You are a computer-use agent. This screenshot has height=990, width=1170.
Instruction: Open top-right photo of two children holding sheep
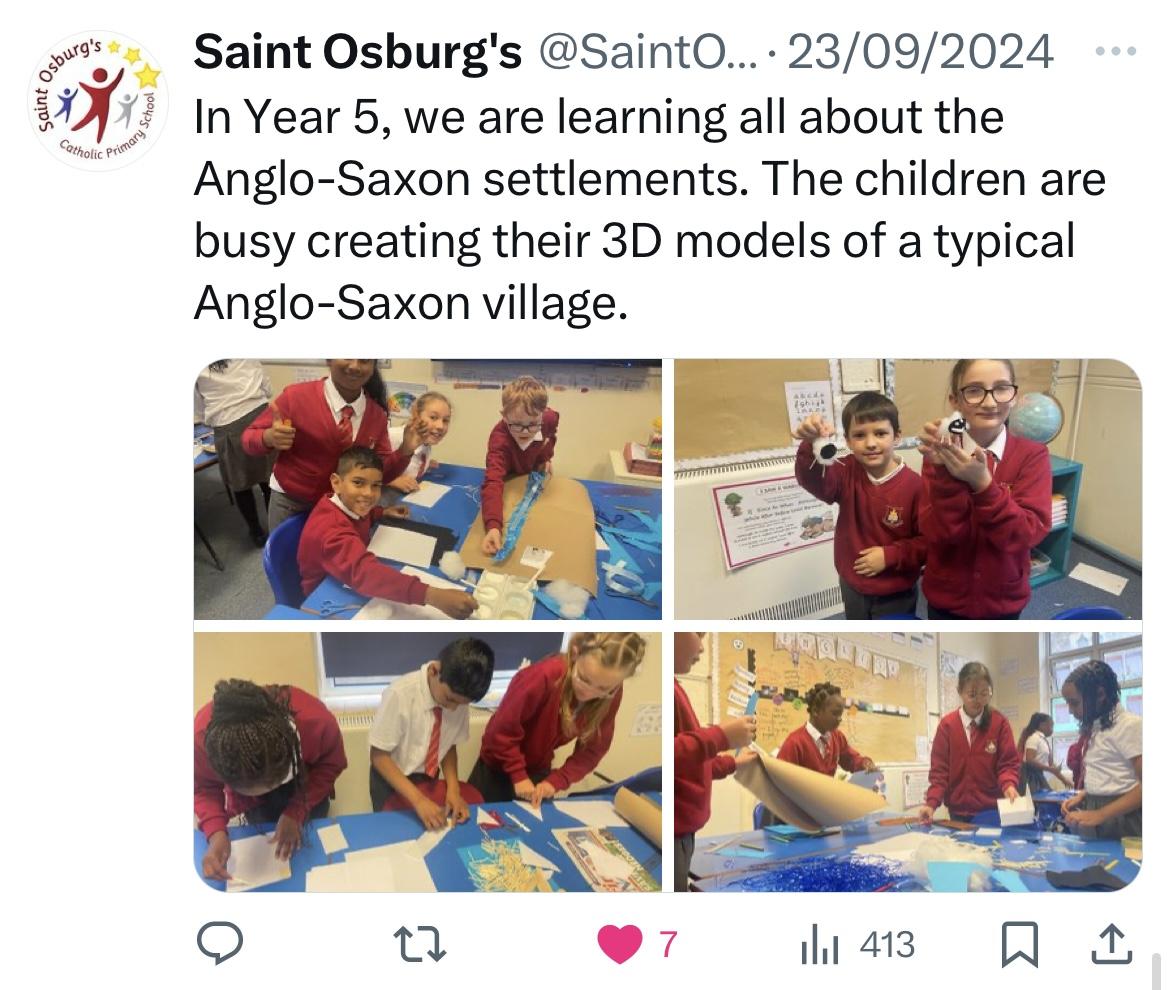[x=908, y=489]
